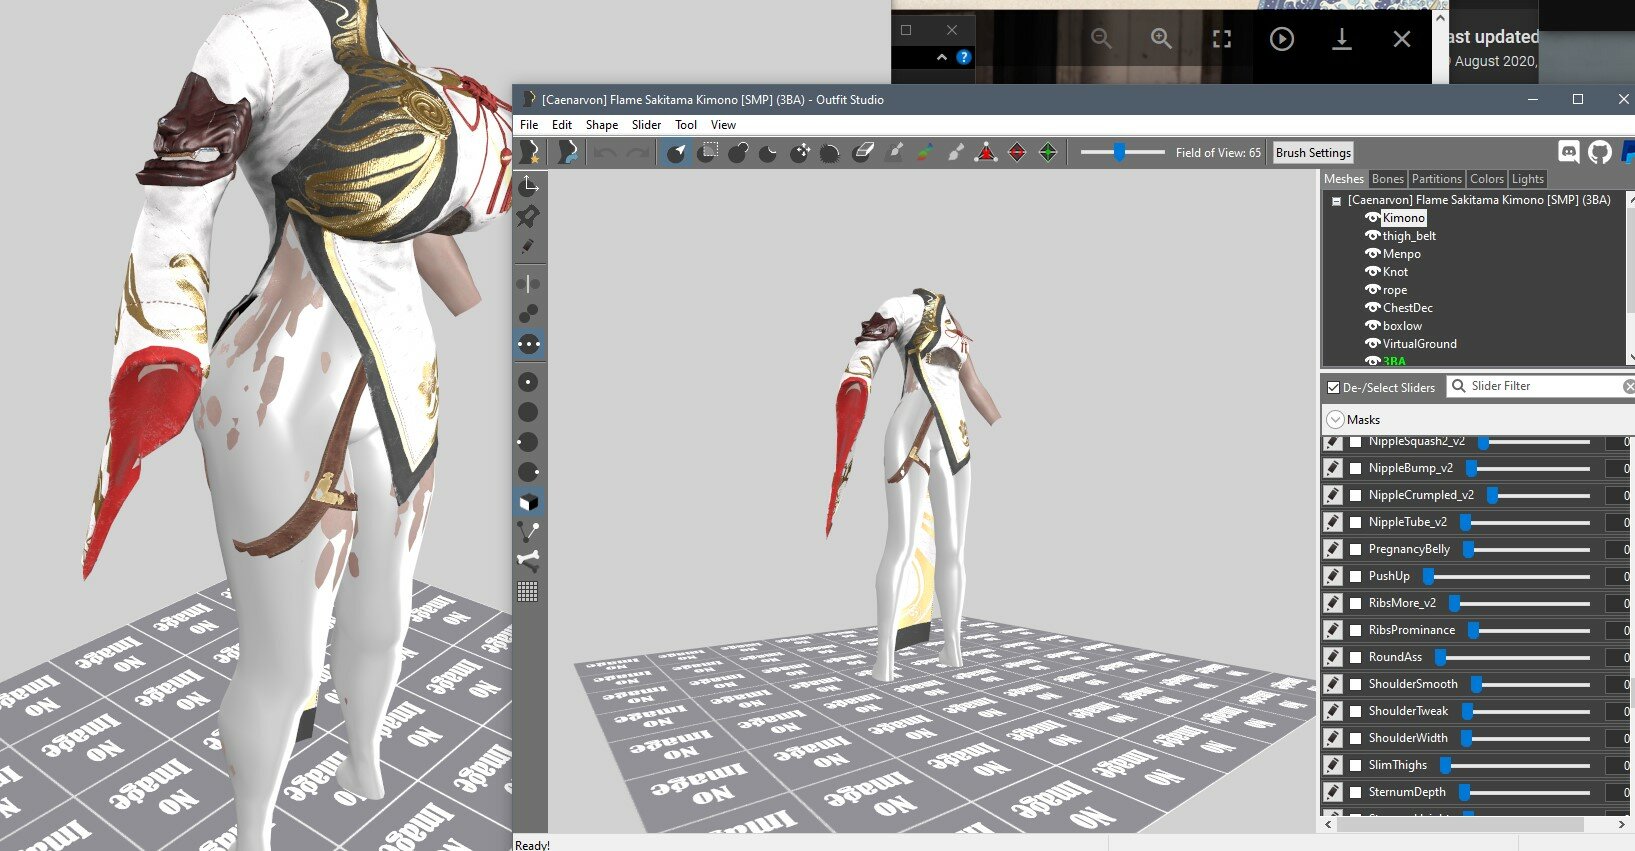Check the NippleBump_v2 slider checkbox
Image resolution: width=1635 pixels, height=851 pixels.
coord(1356,468)
